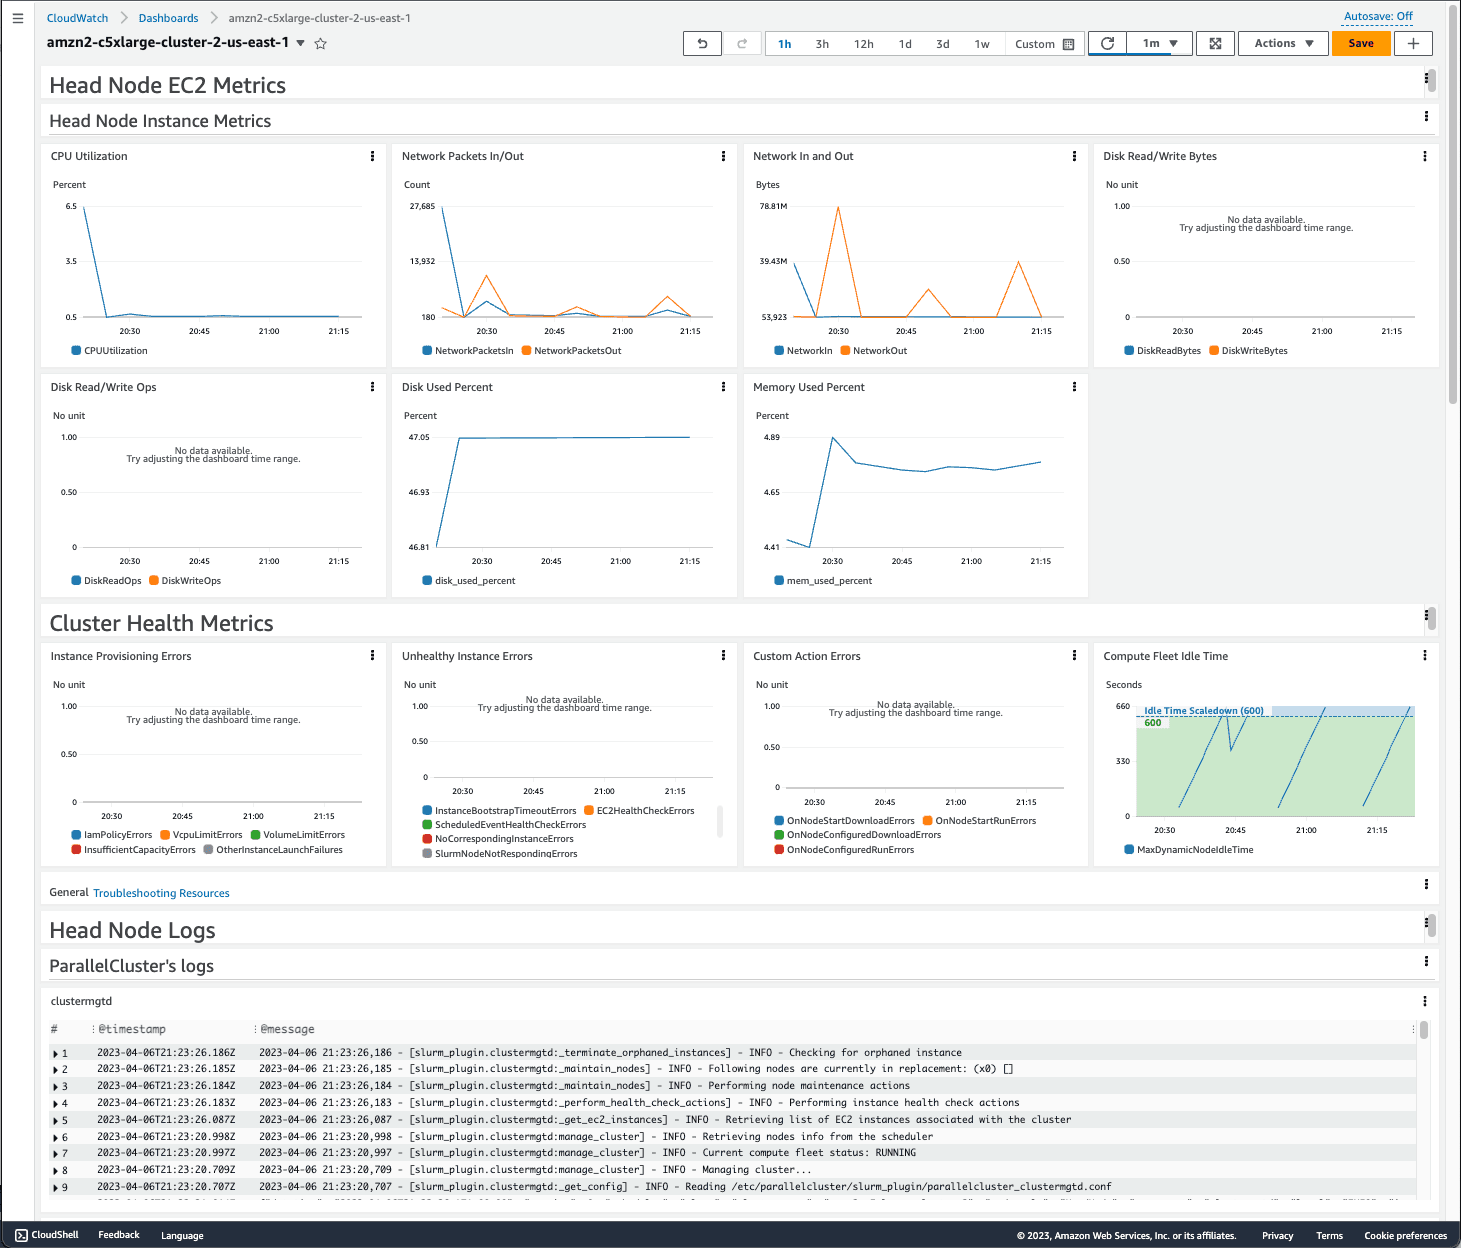Open the Troubleshooting Resources link
The image size is (1461, 1248).
tap(161, 892)
